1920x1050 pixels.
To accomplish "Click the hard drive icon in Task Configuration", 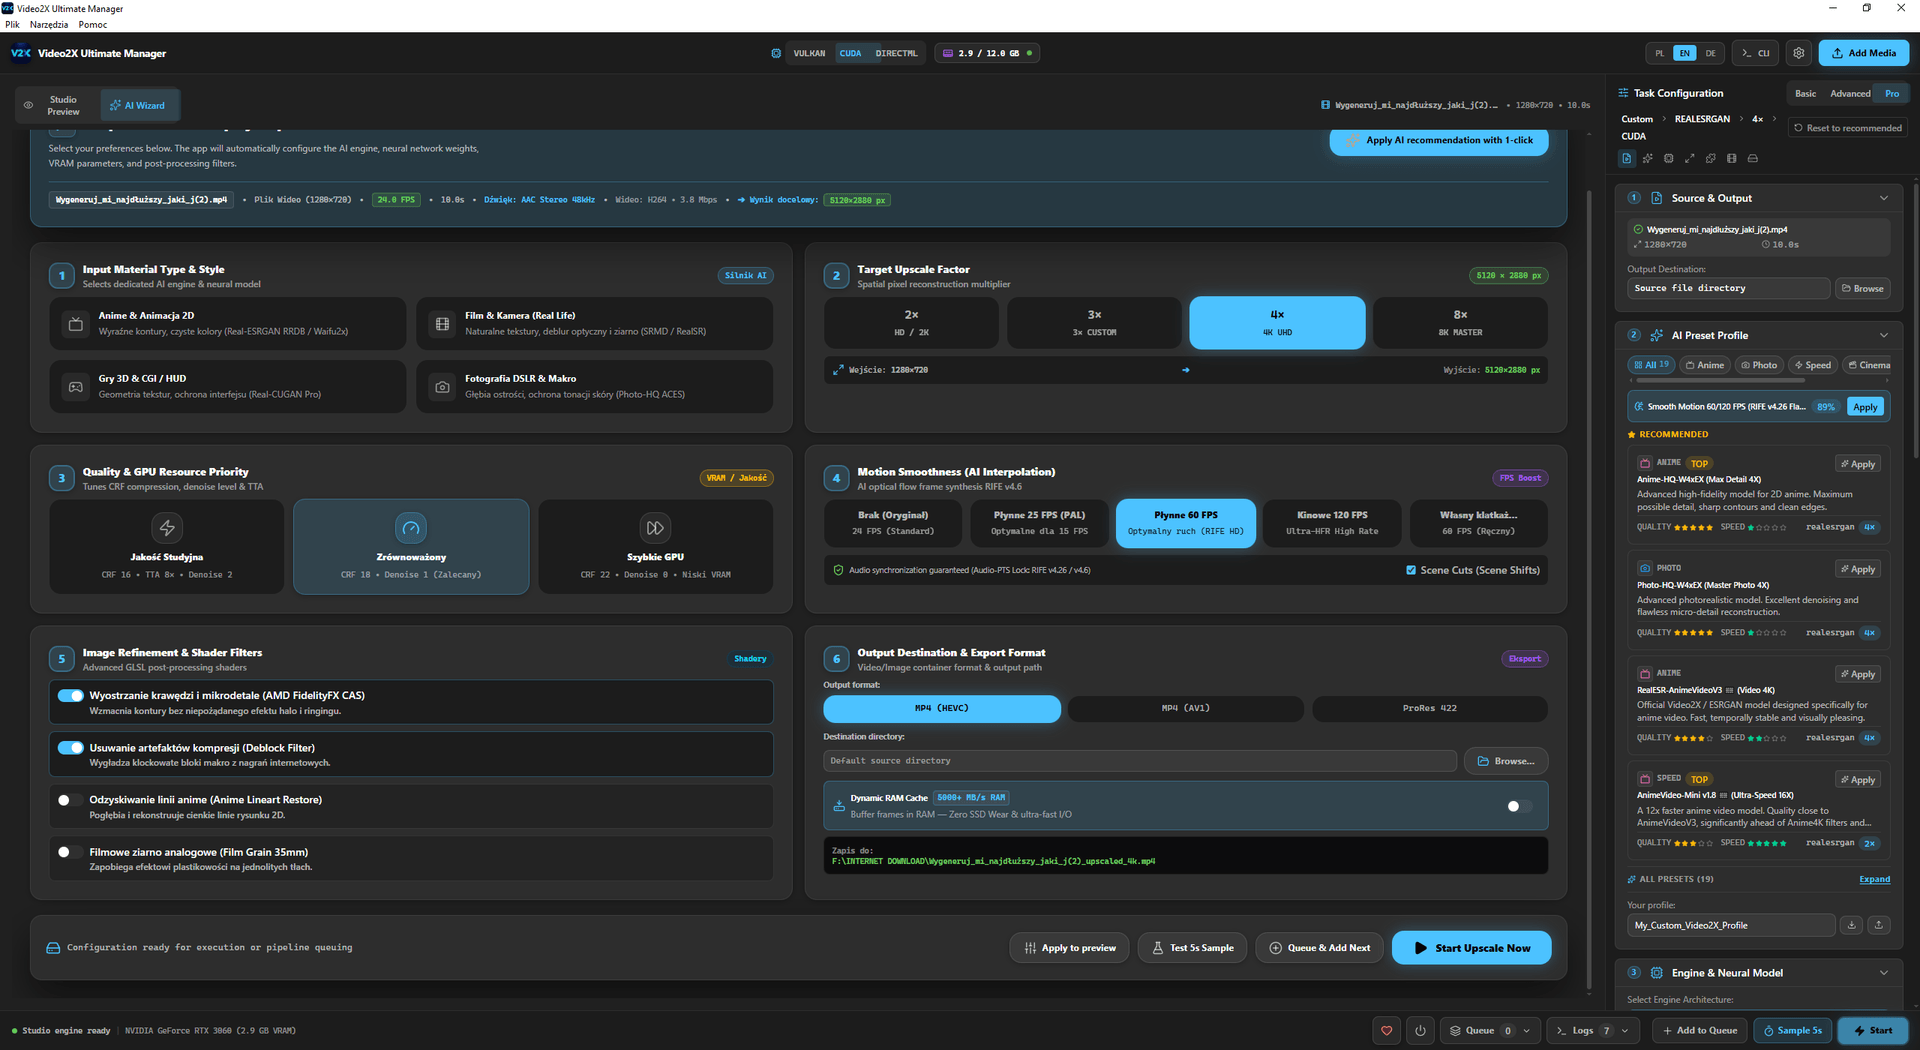I will [1753, 158].
